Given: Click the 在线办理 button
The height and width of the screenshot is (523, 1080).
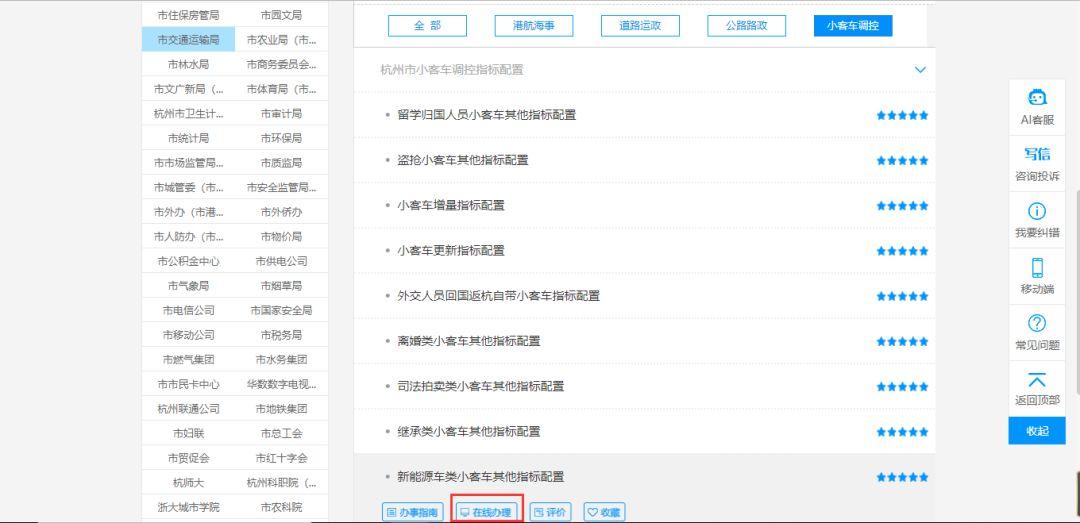Looking at the screenshot, I should click(486, 512).
